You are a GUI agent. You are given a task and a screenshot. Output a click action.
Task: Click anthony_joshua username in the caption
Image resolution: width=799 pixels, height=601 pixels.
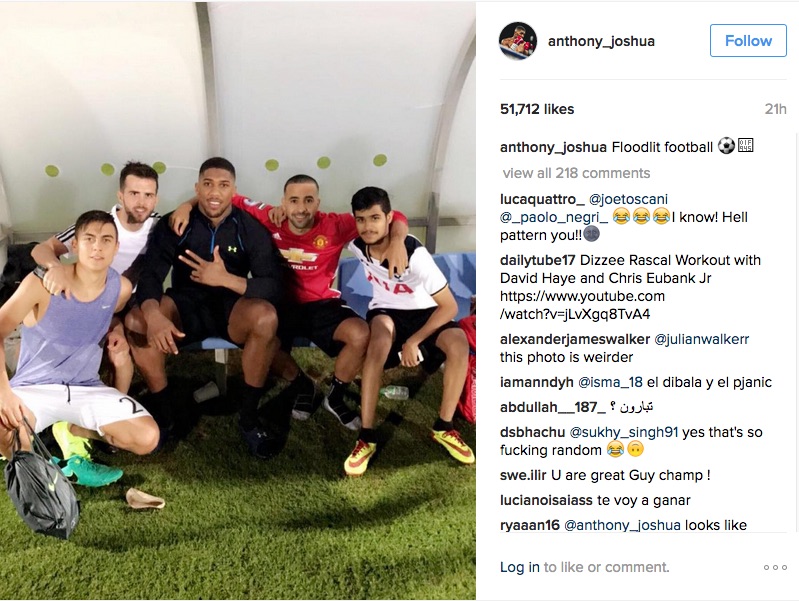tap(553, 147)
